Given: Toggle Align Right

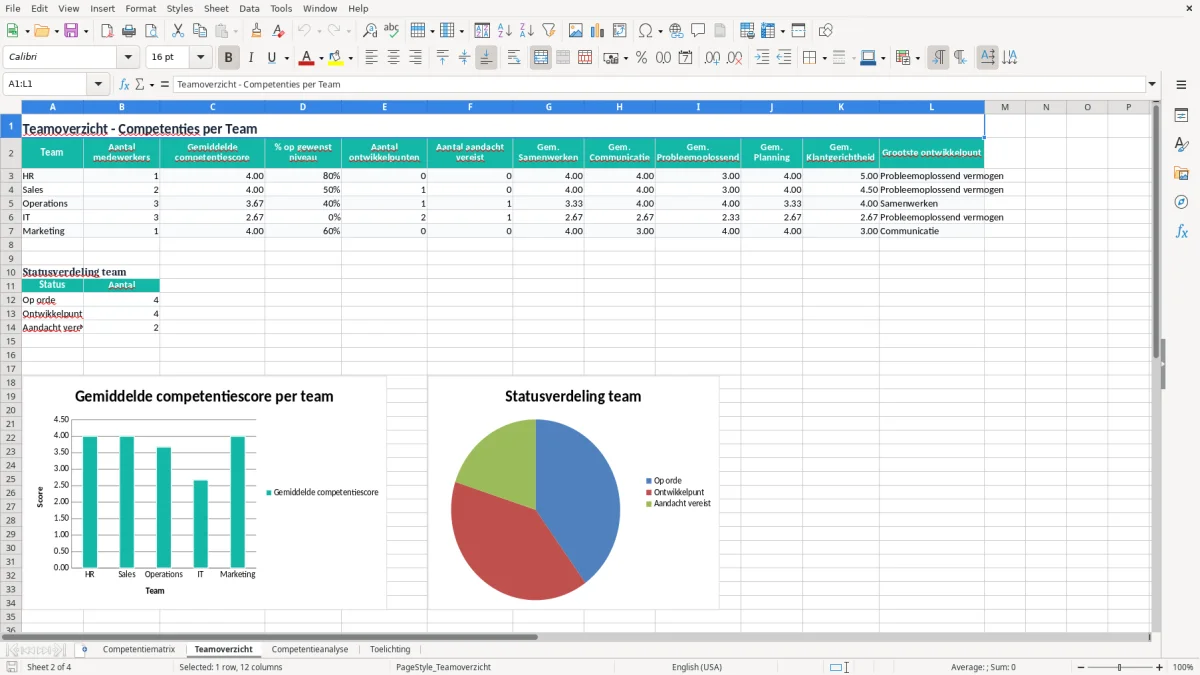Looking at the screenshot, I should click(416, 58).
